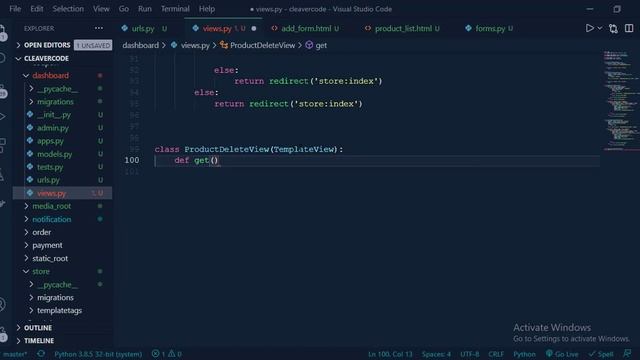This screenshot has width=640, height=360.
Task: Open the Edit menu
Action: coord(37,9)
